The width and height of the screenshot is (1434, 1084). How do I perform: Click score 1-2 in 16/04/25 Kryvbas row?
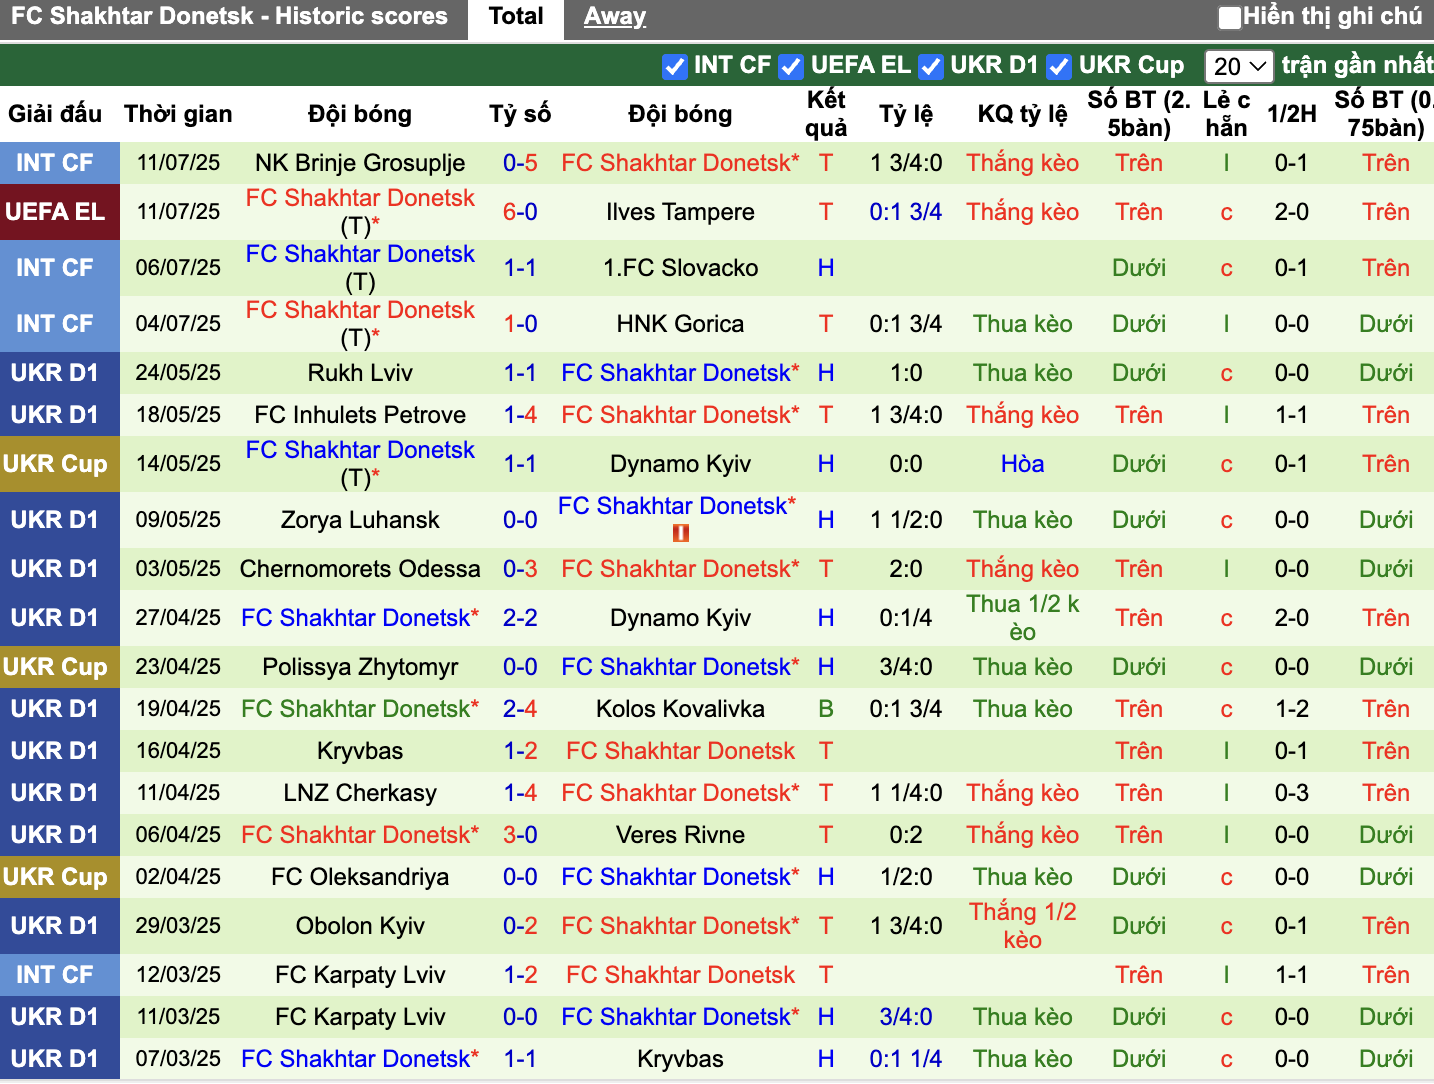pos(520,751)
